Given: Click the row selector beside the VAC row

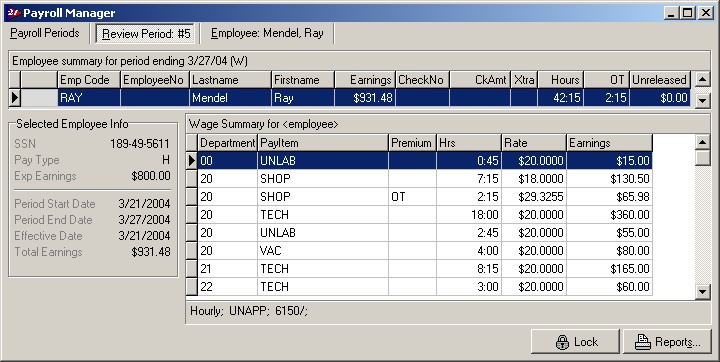Looking at the screenshot, I should click(x=192, y=251).
